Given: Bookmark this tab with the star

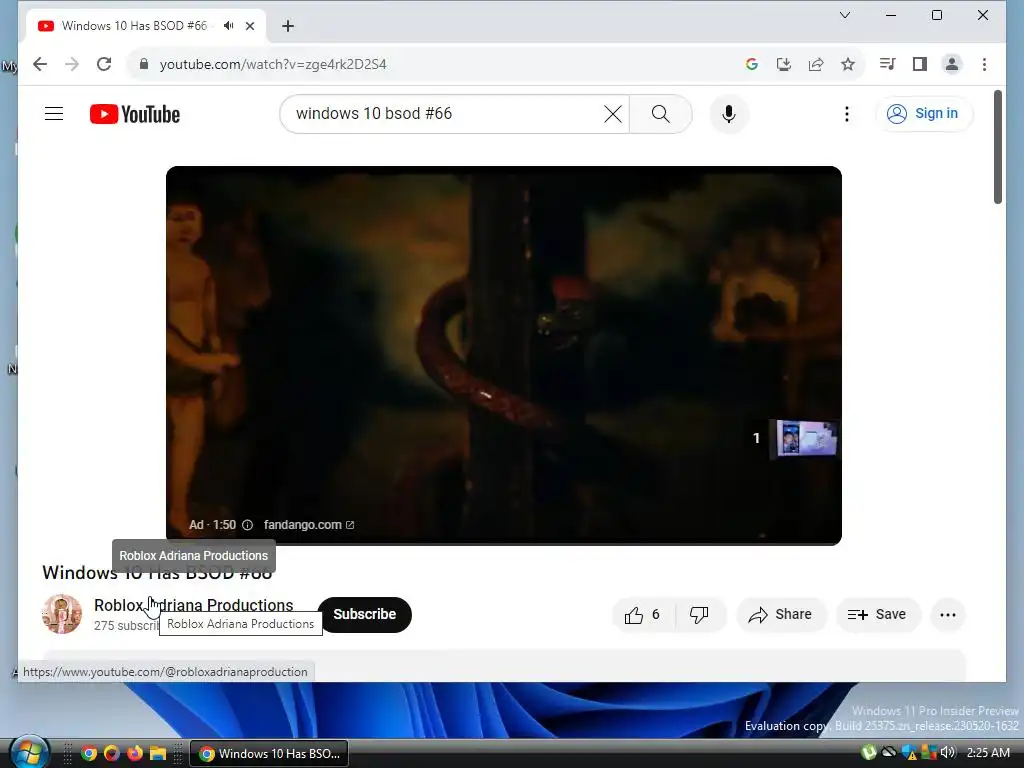Looking at the screenshot, I should 848,64.
